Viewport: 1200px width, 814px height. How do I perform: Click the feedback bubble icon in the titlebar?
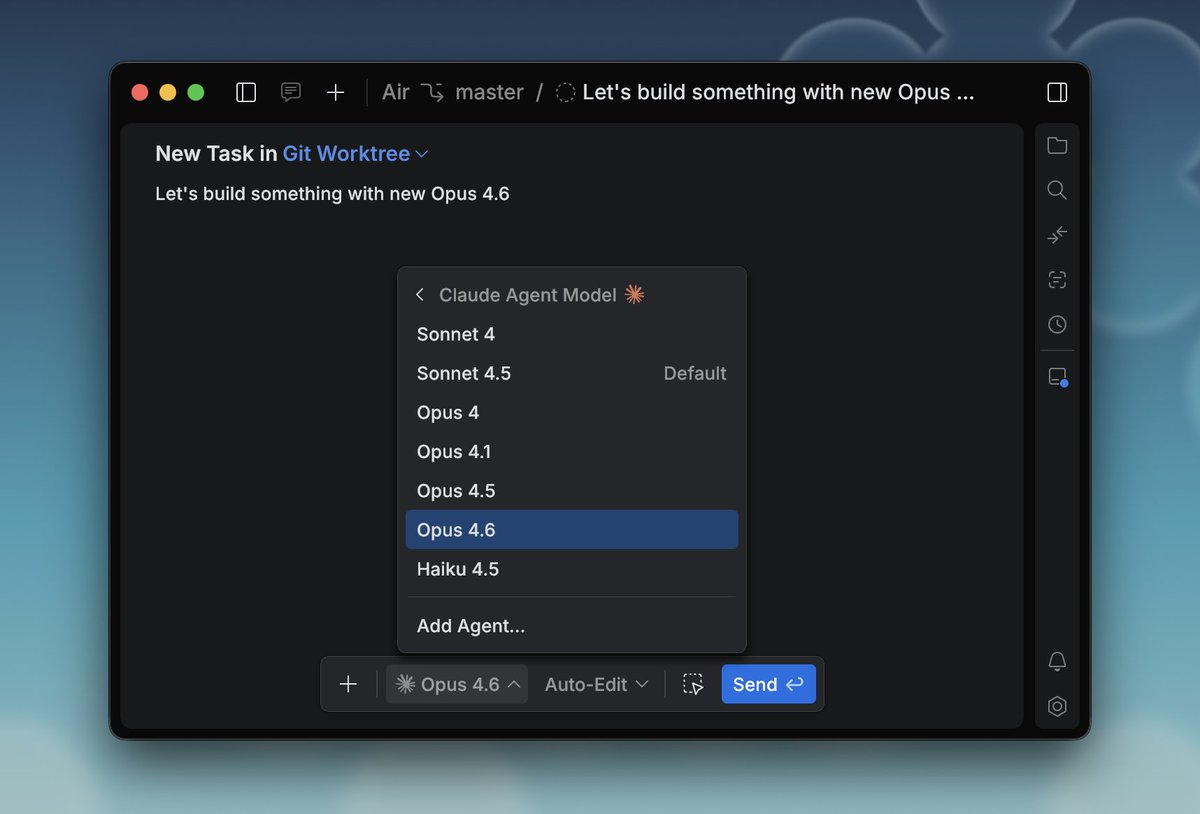pyautogui.click(x=290, y=92)
